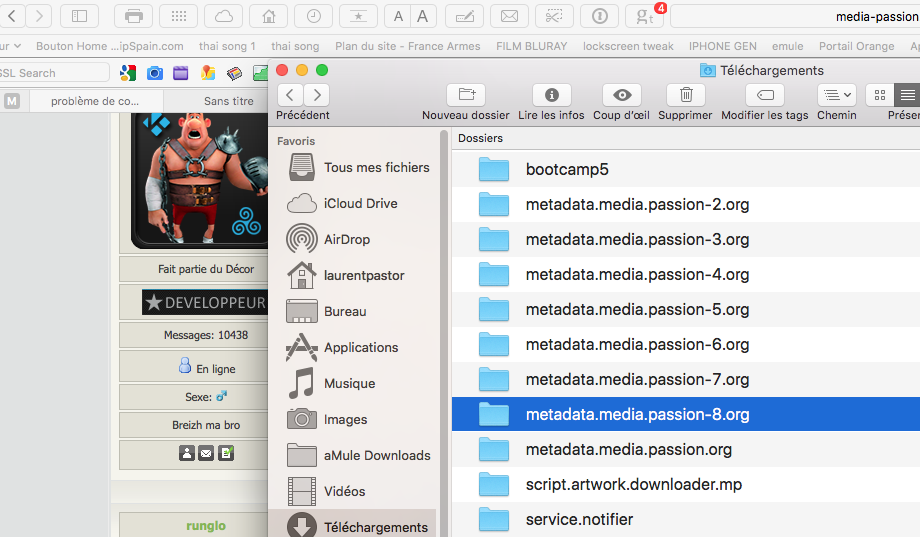Click Safari's home page icon
Image resolution: width=920 pixels, height=537 pixels.
click(x=268, y=16)
